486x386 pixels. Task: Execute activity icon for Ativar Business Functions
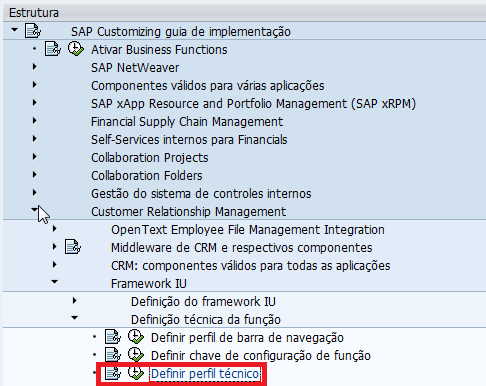pos(76,49)
